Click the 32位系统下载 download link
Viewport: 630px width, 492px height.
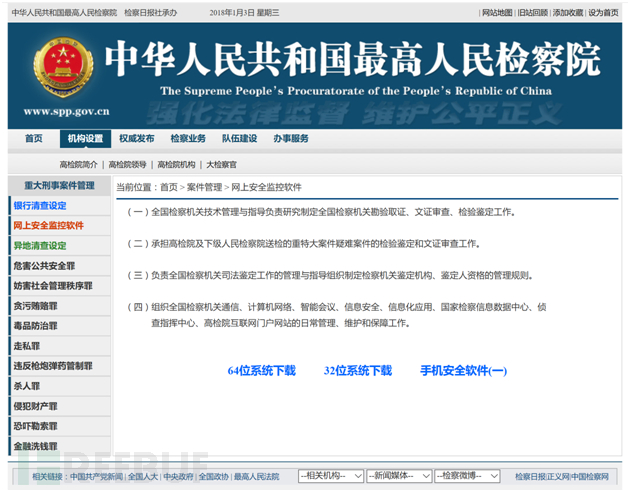(358, 370)
